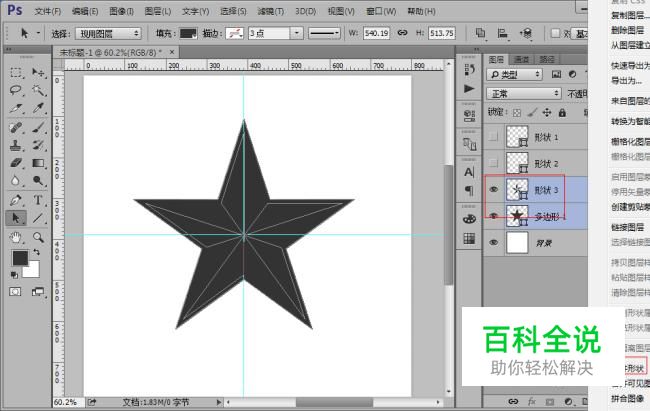Open the Color palette panel icon
The image size is (650, 411).
coord(469,219)
